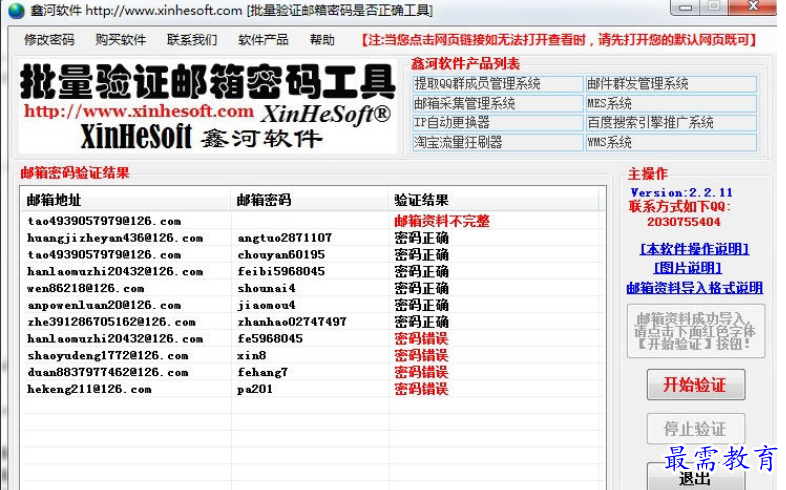Click password cell shounai4
Screen dimensions: 786x490
266,288
